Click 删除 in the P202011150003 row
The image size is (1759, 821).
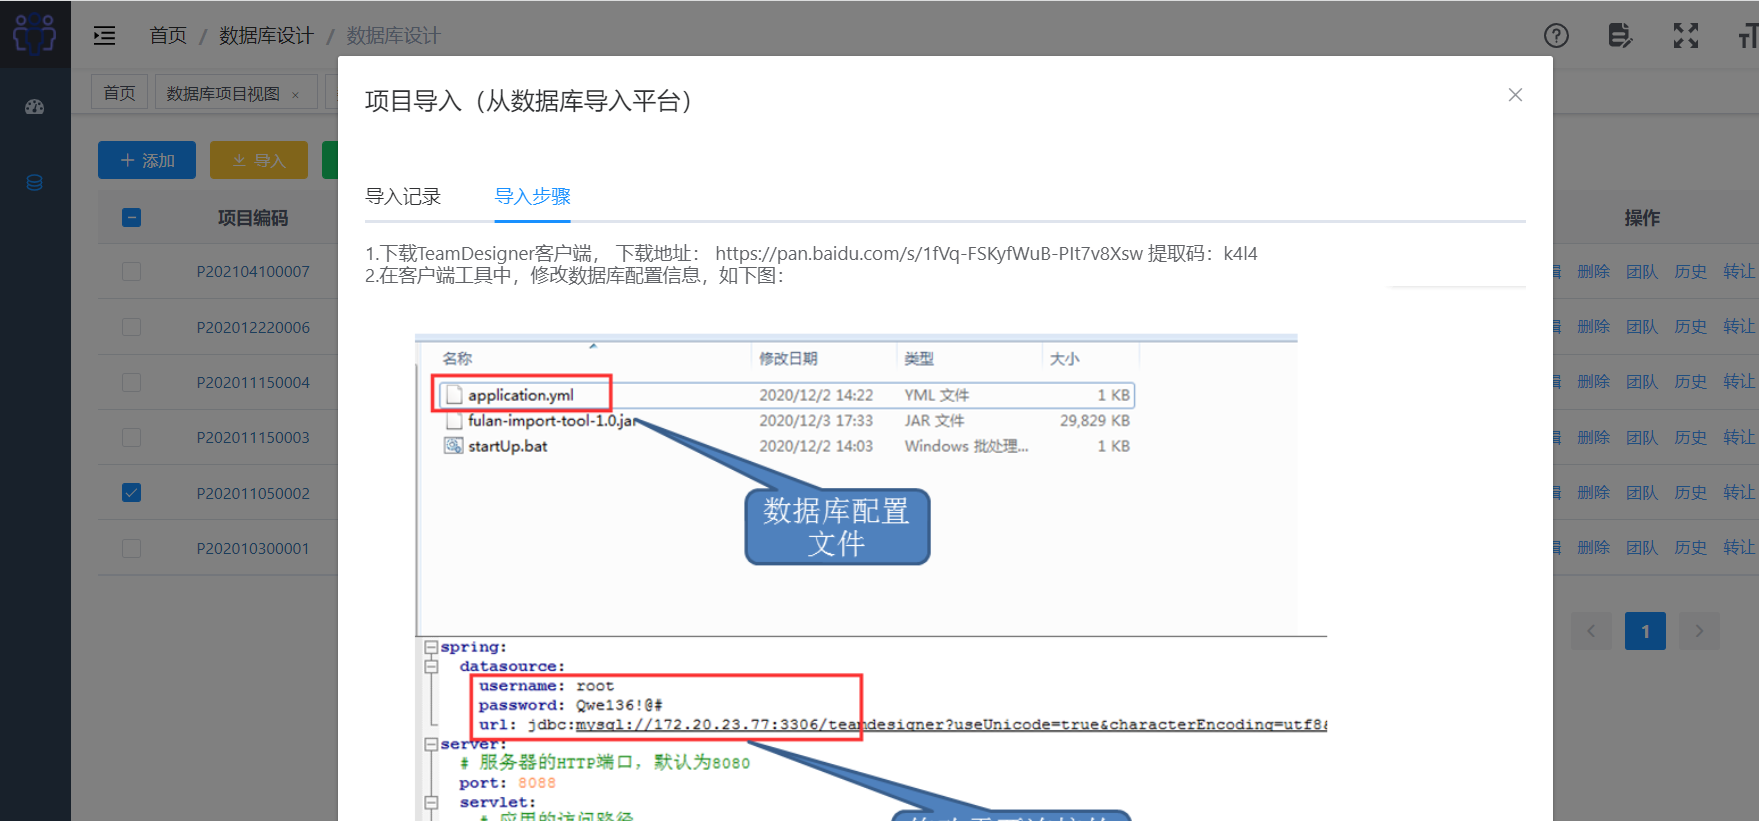pyautogui.click(x=1593, y=438)
